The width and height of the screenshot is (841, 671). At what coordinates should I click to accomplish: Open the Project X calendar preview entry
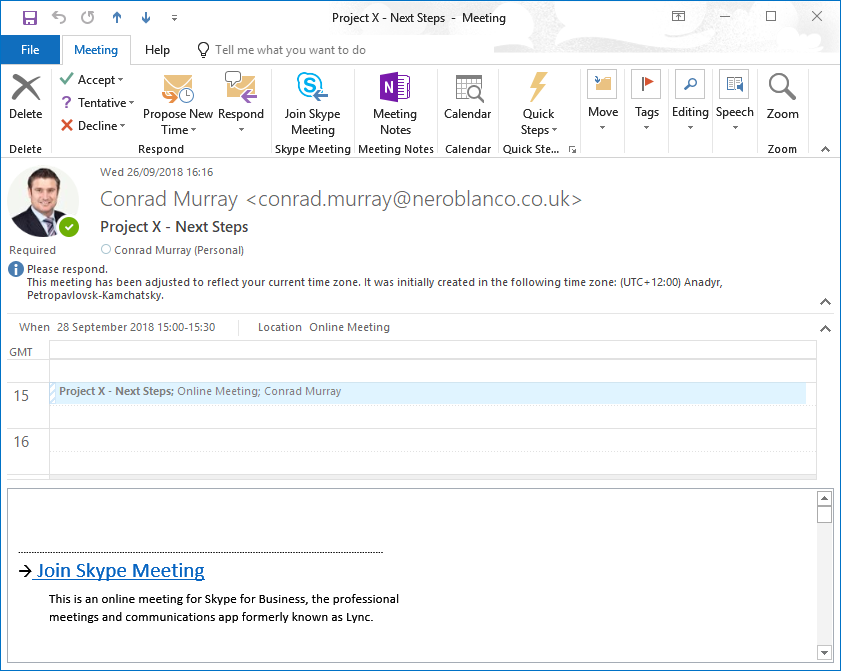coord(427,392)
